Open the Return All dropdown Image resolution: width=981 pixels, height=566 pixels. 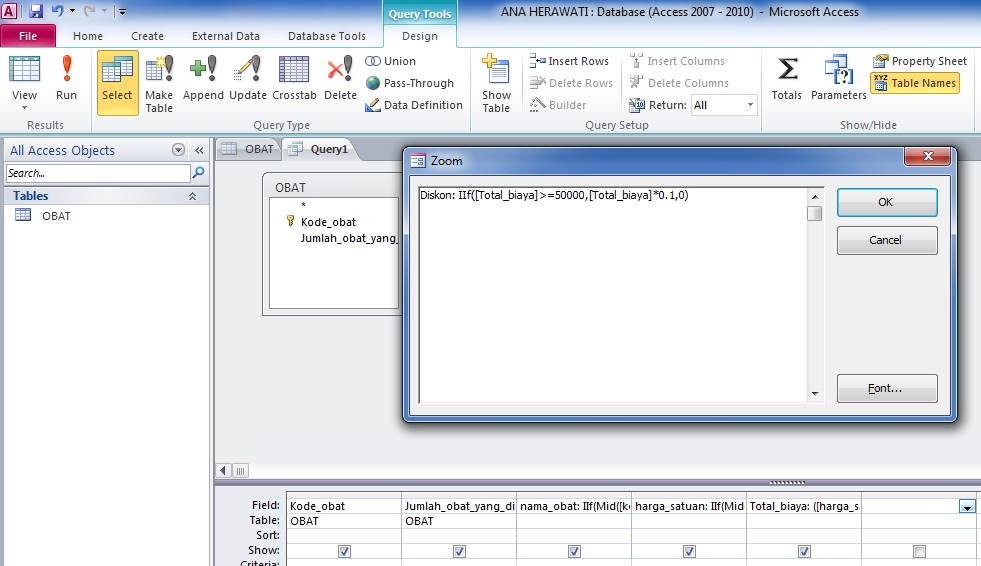point(750,104)
